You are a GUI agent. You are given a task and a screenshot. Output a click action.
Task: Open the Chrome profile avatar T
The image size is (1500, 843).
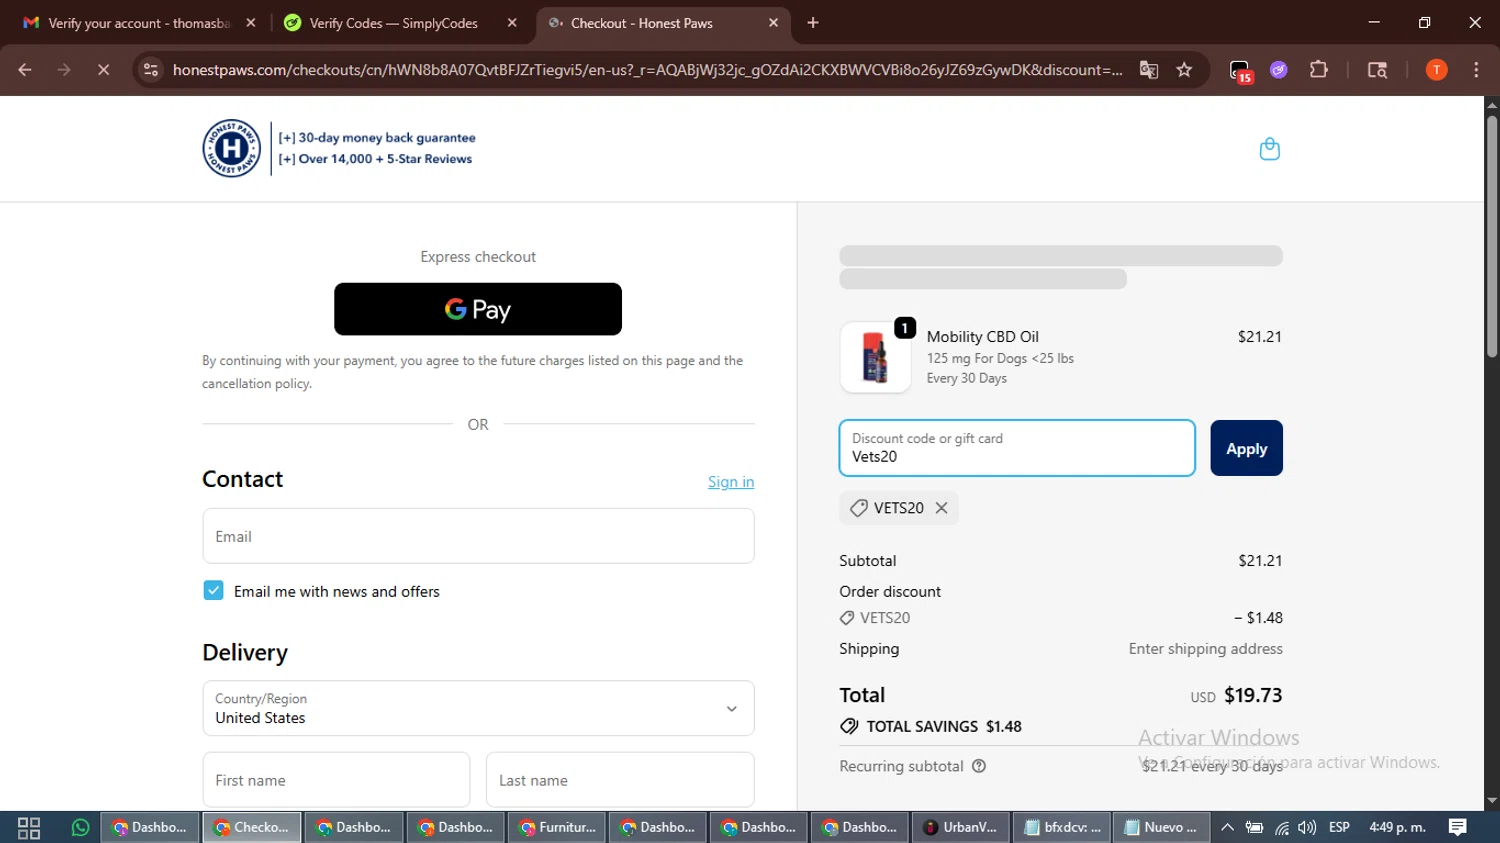pos(1437,70)
